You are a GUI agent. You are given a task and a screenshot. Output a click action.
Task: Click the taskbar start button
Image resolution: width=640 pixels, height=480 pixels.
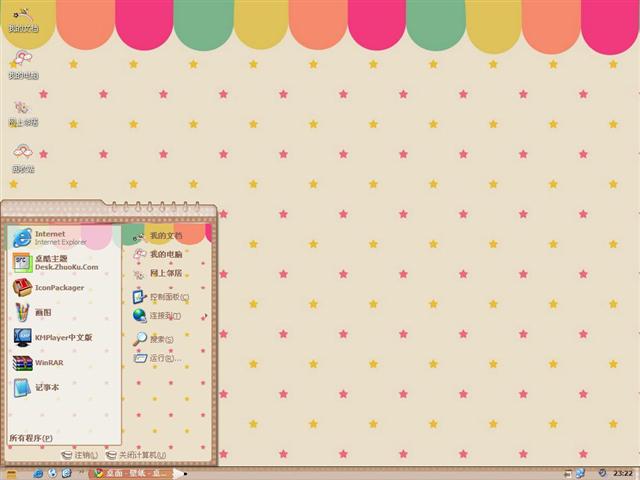tap(12, 473)
